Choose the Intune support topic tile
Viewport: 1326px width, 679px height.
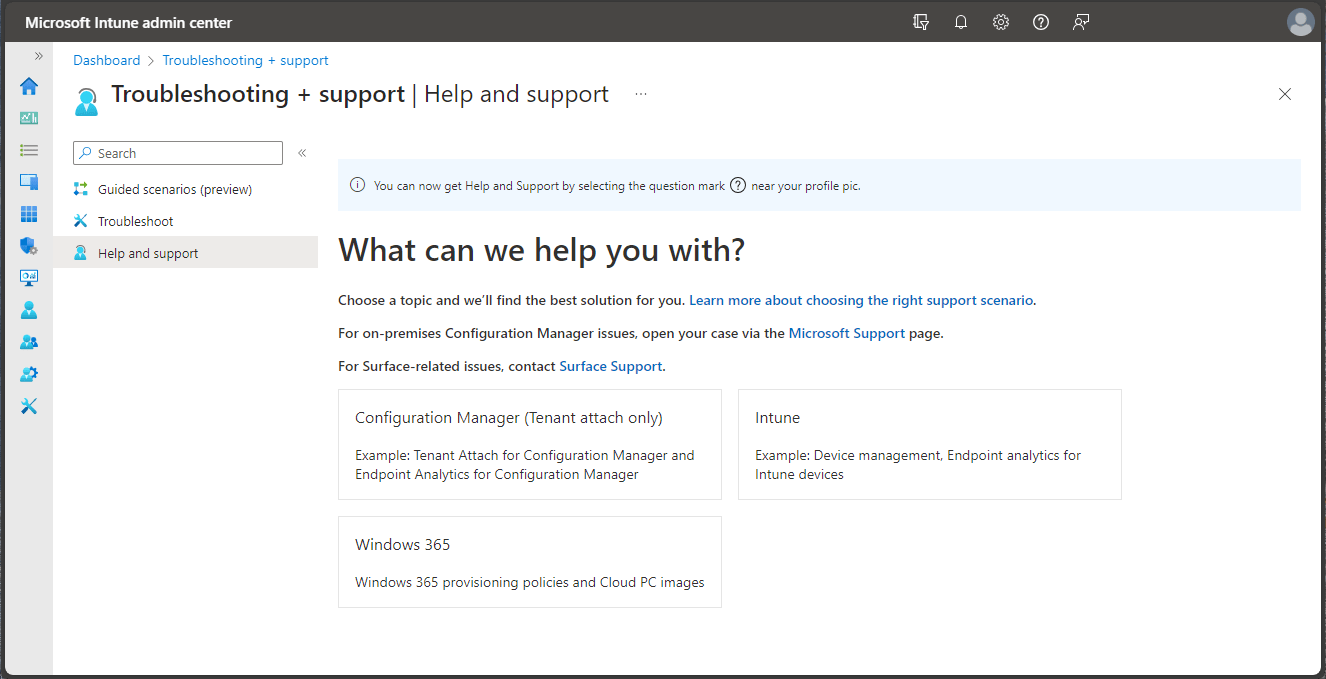click(x=929, y=444)
